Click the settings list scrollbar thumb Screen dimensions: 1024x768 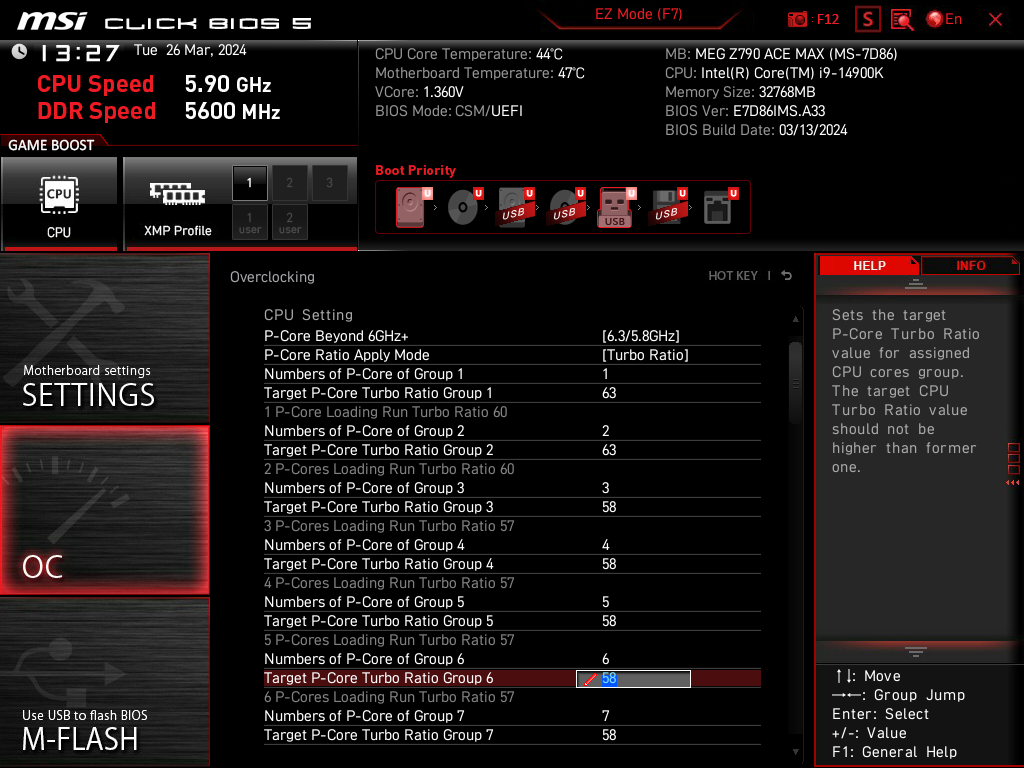coord(795,383)
